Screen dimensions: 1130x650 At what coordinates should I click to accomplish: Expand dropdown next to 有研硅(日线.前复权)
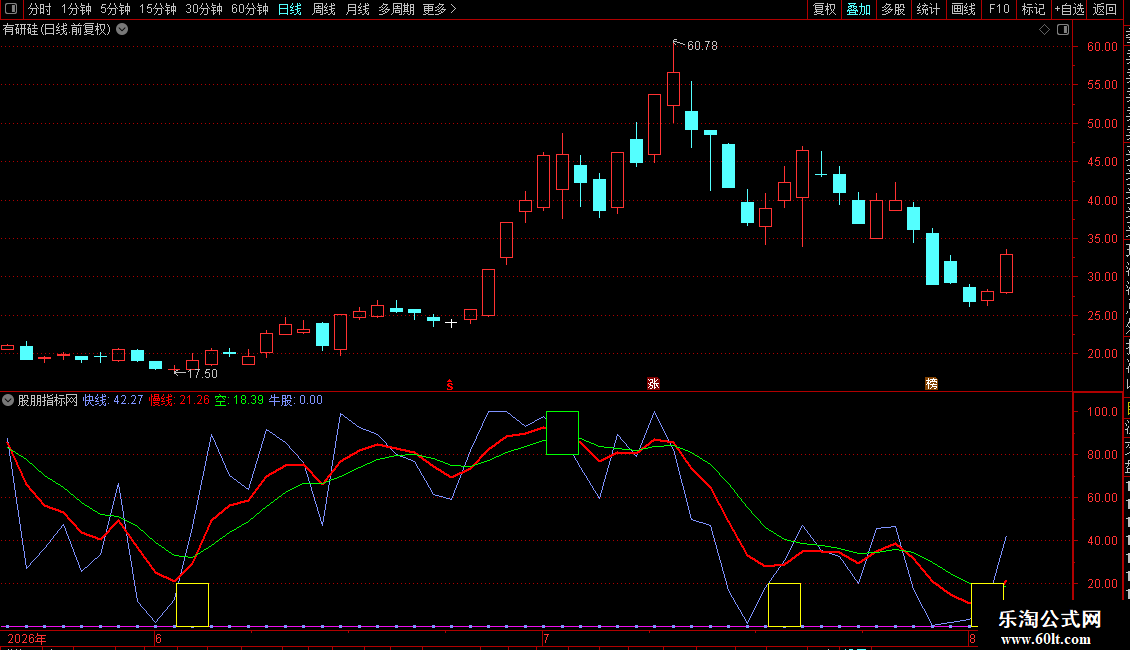(x=123, y=30)
